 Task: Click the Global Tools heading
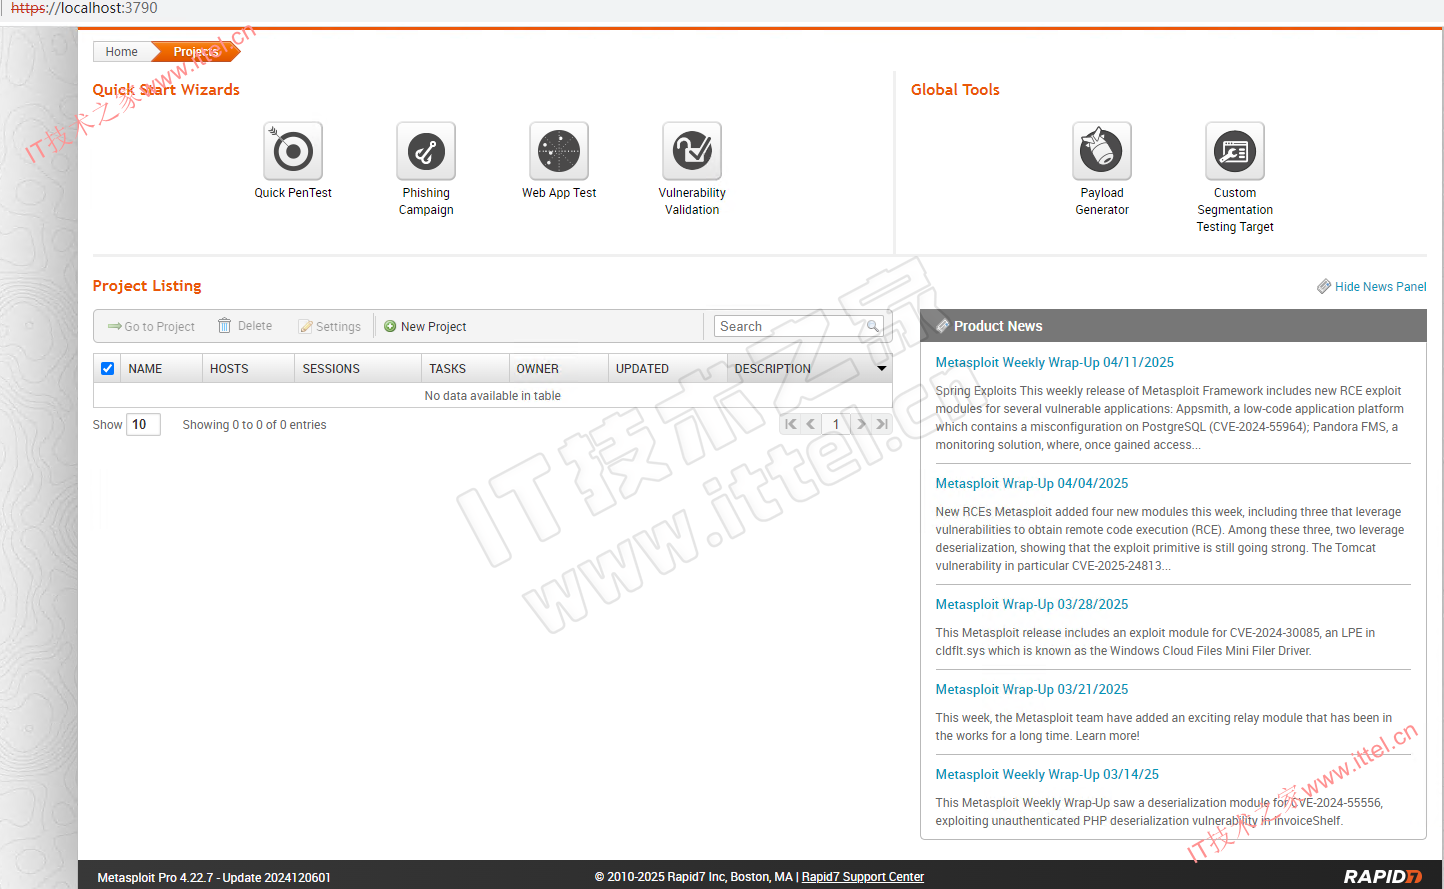coord(955,89)
